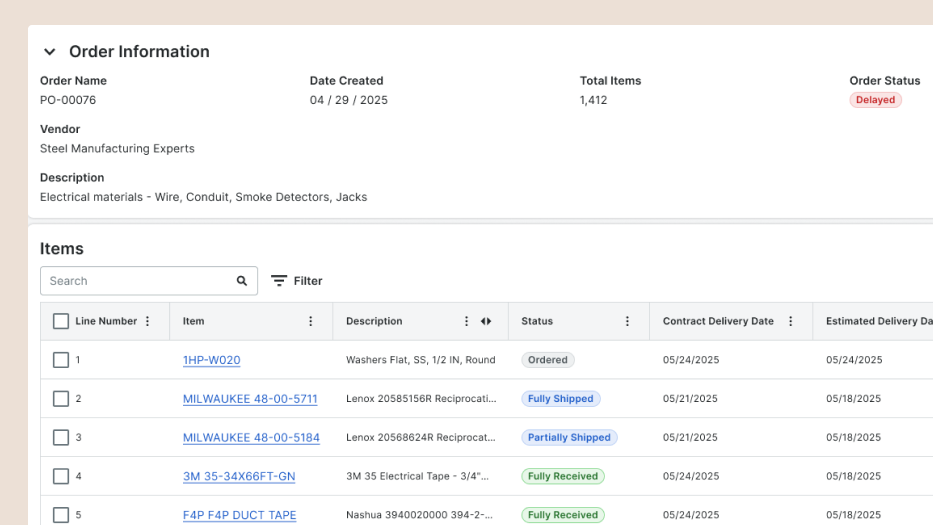Open item link MILWAUKEE 48-00-5711
This screenshot has height=525, width=933.
[250, 399]
